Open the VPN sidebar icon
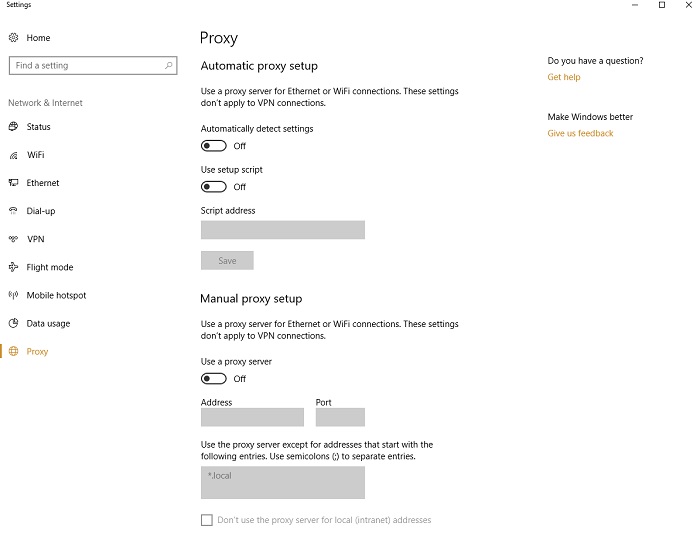 (x=13, y=239)
